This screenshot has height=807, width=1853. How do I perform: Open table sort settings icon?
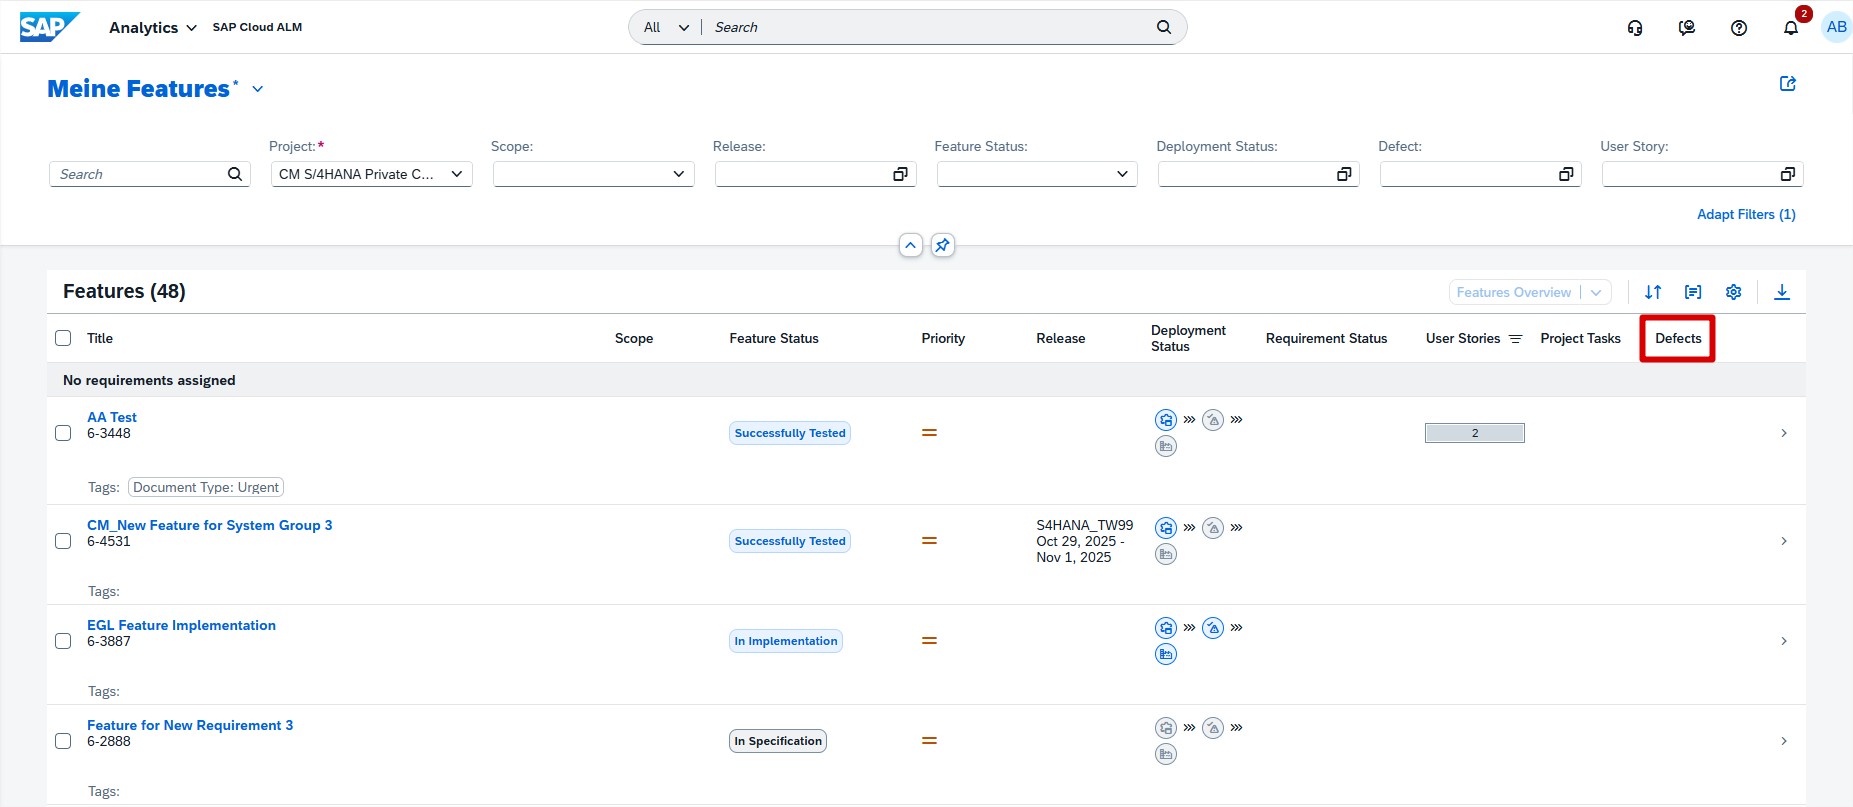[1652, 292]
